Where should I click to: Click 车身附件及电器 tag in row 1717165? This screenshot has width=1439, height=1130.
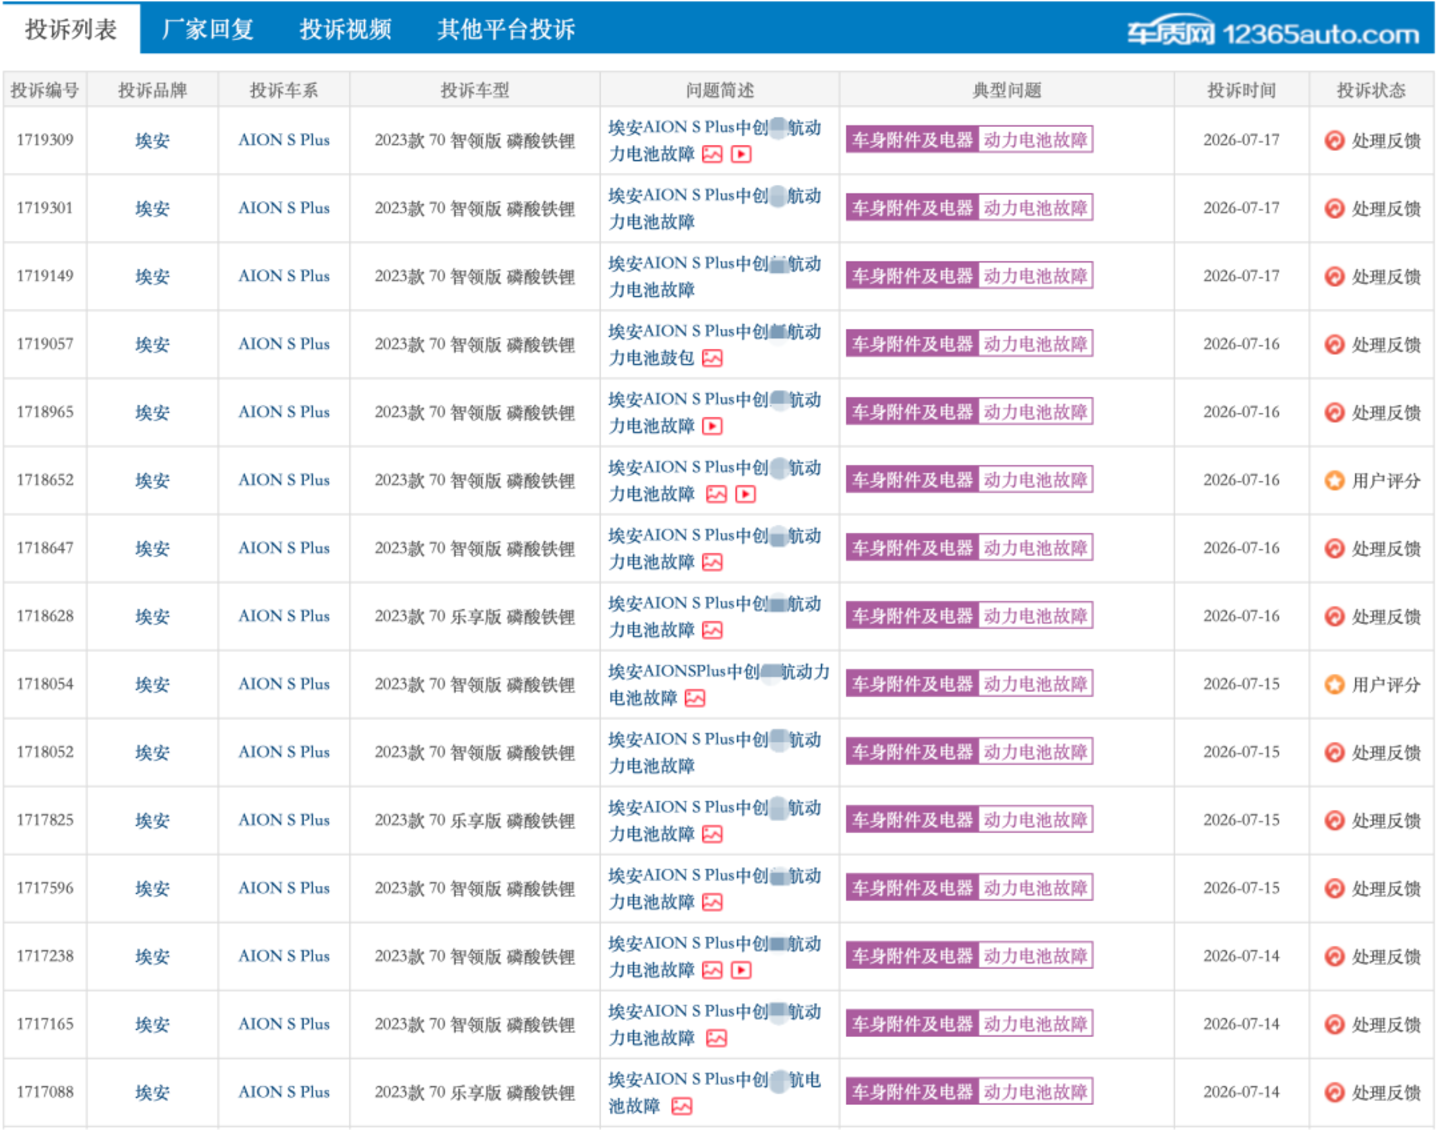912,1024
